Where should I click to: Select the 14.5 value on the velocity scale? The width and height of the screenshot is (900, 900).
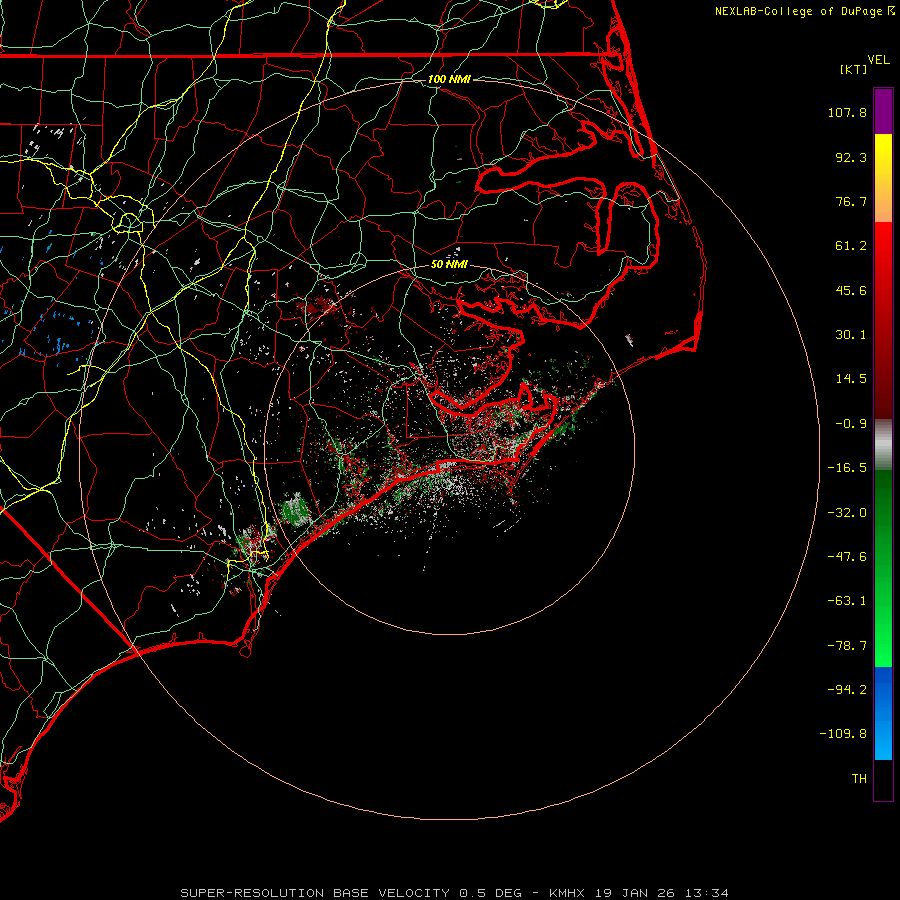[x=851, y=379]
